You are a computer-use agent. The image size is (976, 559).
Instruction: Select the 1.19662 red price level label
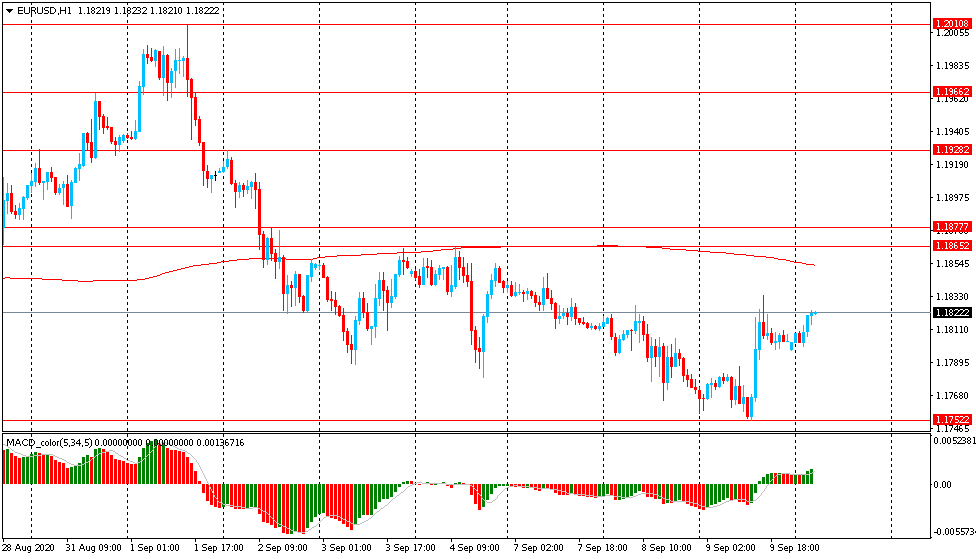pyautogui.click(x=952, y=92)
